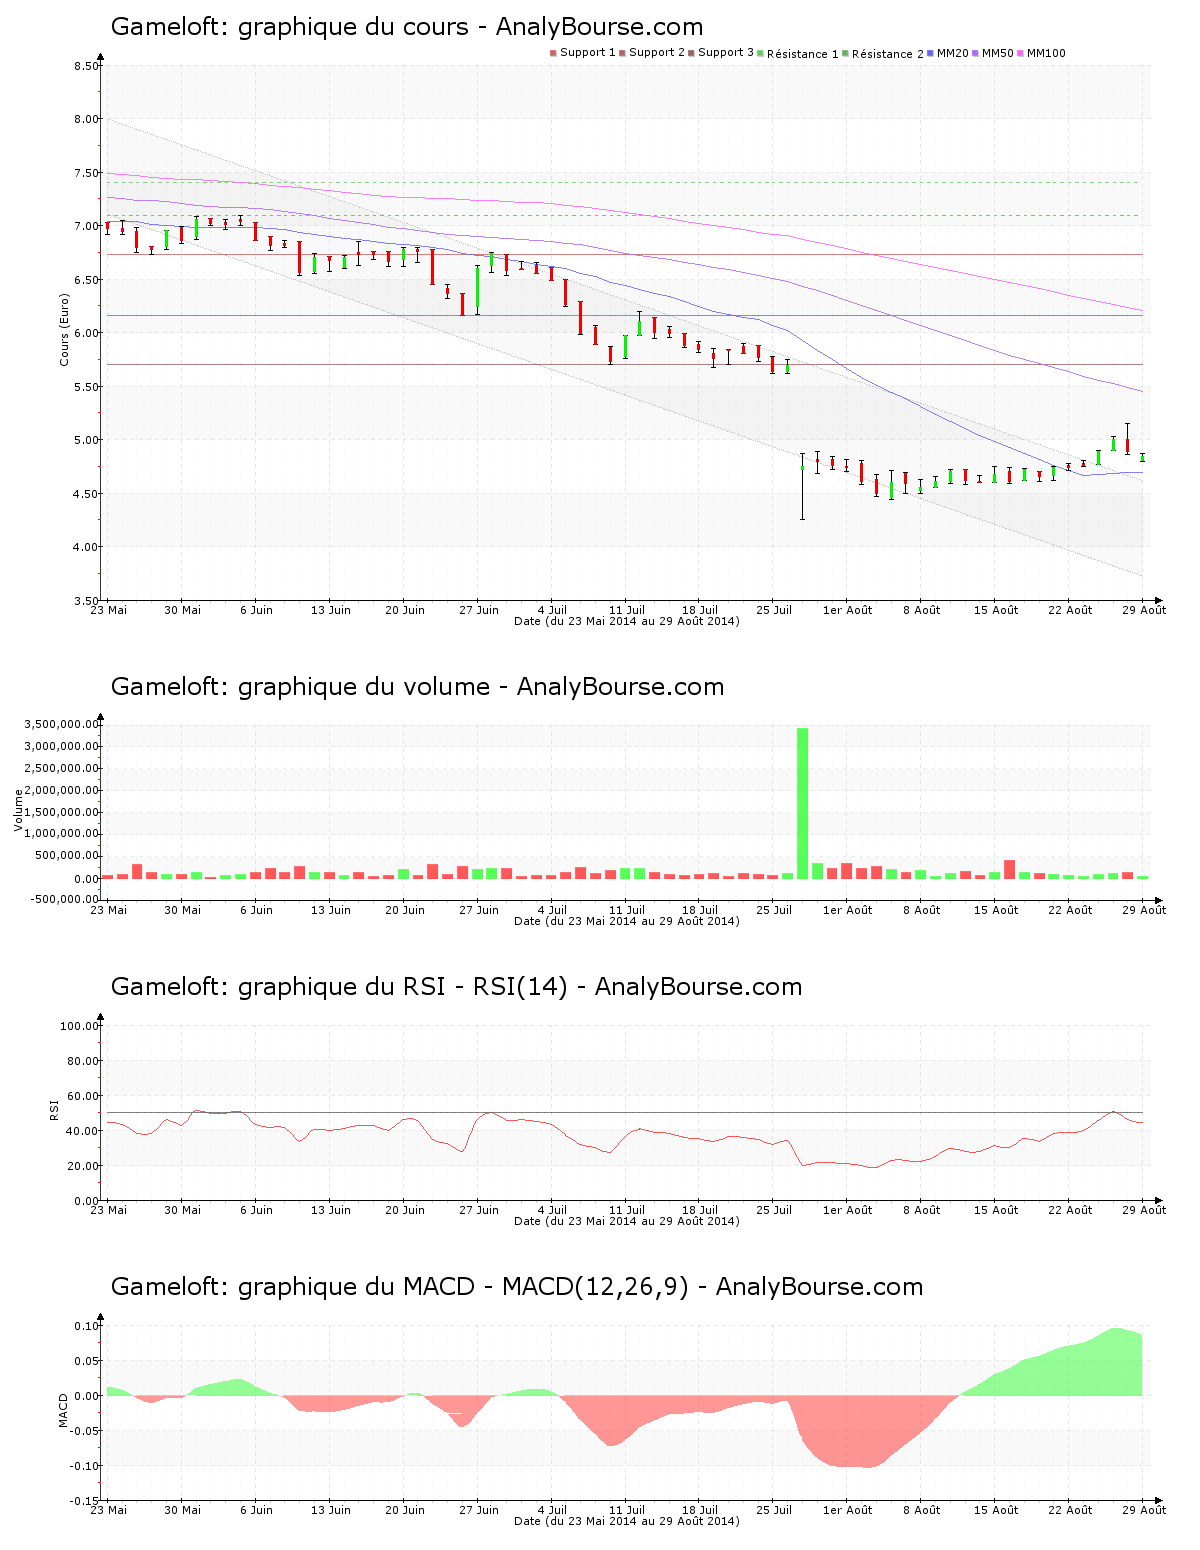Click the 7.50 value on the price axis
The height and width of the screenshot is (1550, 1200).
[x=86, y=173]
